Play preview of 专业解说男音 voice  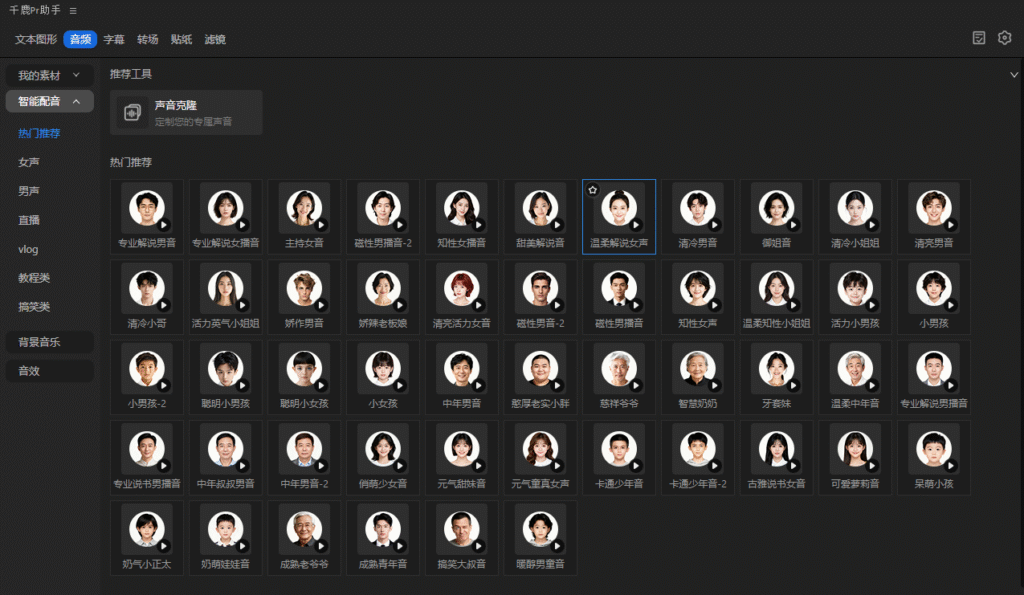(x=164, y=224)
